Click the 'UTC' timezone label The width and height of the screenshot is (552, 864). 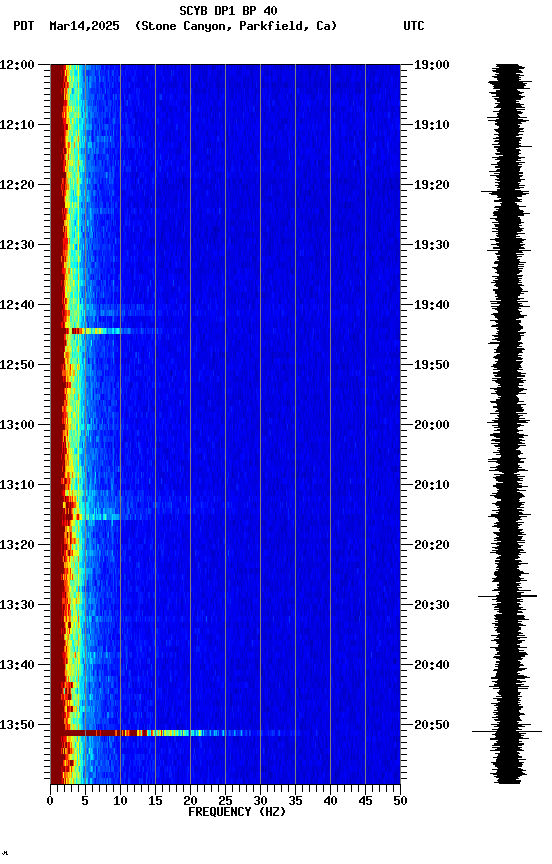(x=414, y=26)
